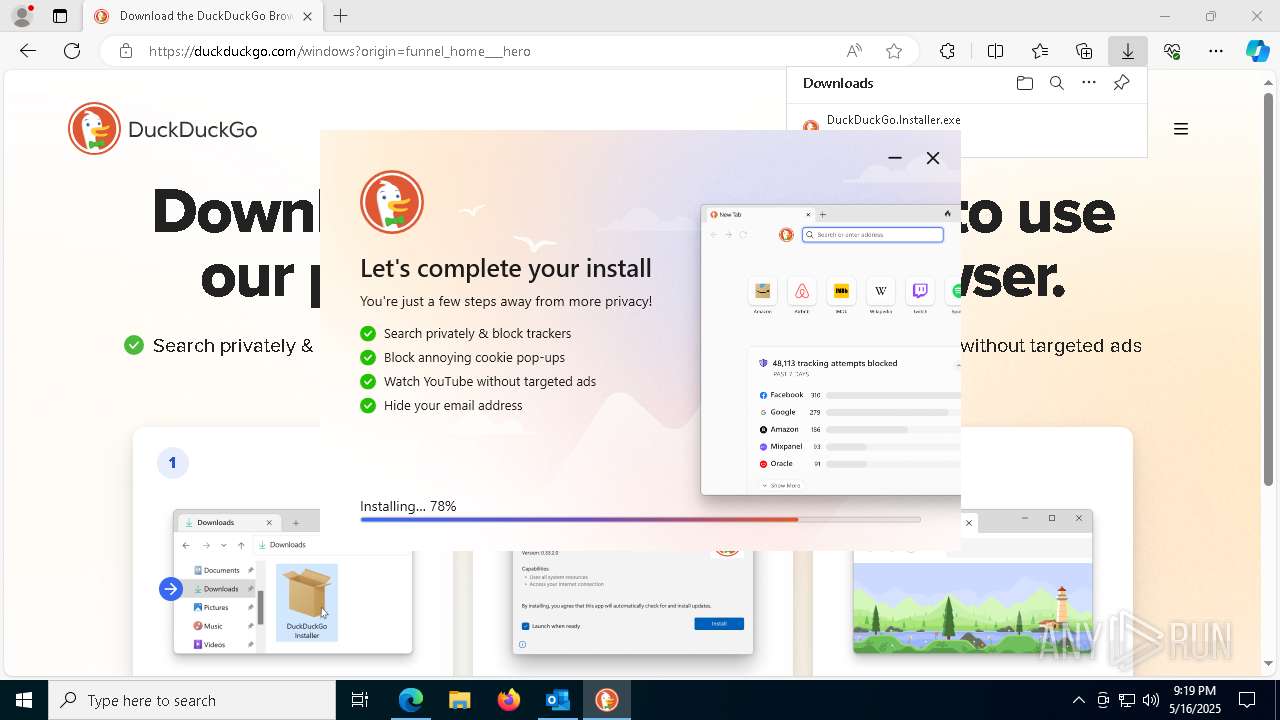Image resolution: width=1280 pixels, height=720 pixels.
Task: Toggle Downloads flyout in toolbar
Action: click(x=1128, y=51)
